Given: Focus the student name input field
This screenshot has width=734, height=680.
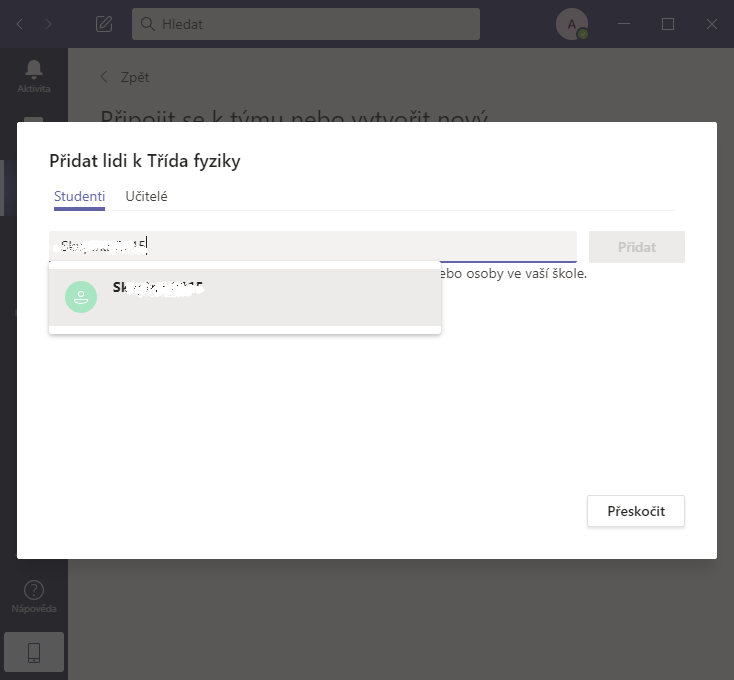Looking at the screenshot, I should pos(313,246).
